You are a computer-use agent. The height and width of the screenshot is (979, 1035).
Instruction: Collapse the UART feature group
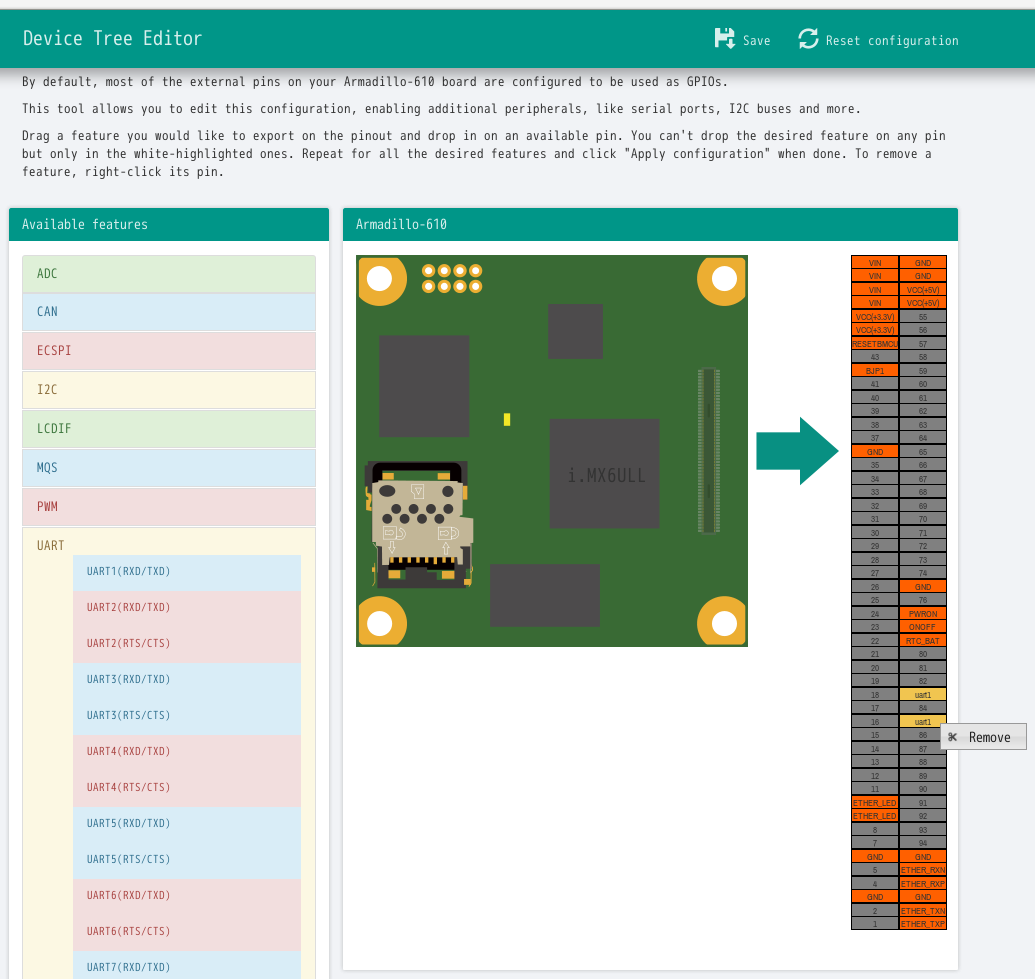click(x=51, y=545)
